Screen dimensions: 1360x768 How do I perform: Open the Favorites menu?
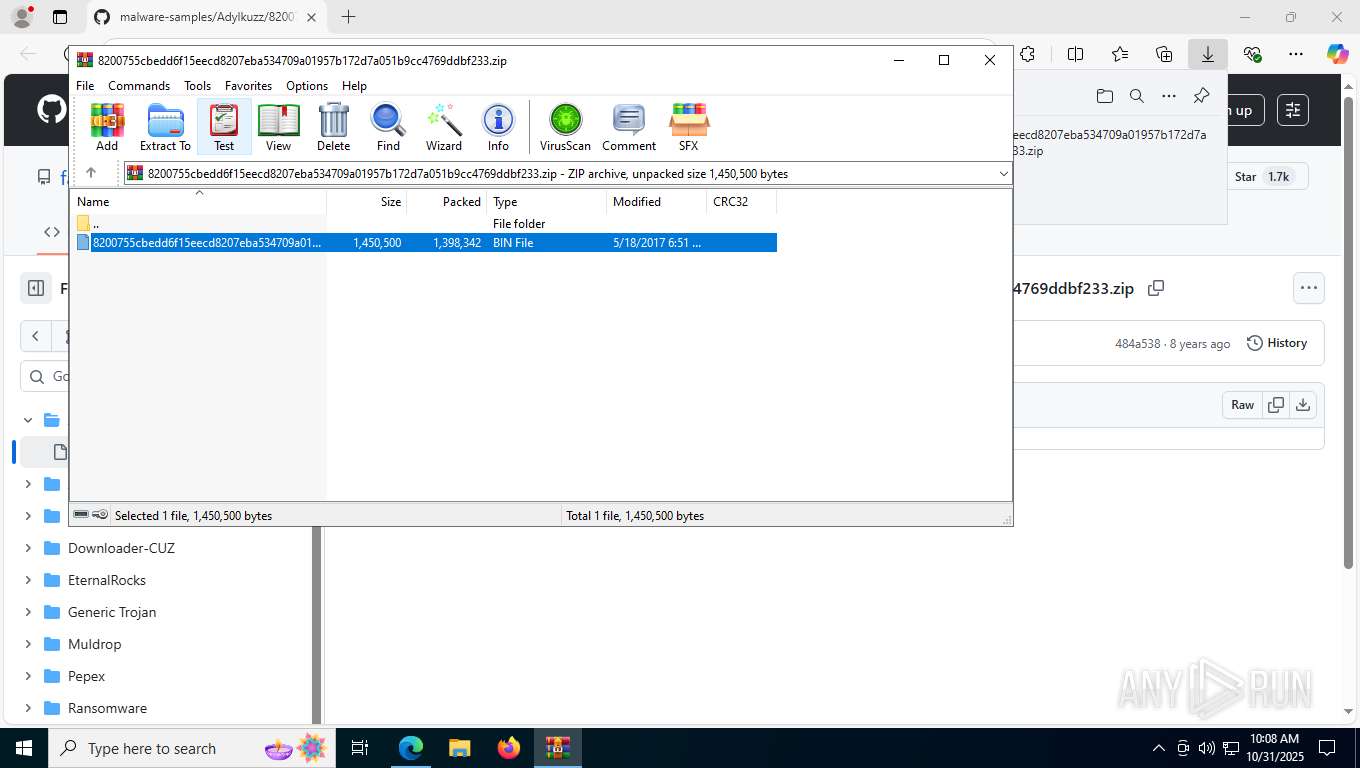(x=248, y=86)
